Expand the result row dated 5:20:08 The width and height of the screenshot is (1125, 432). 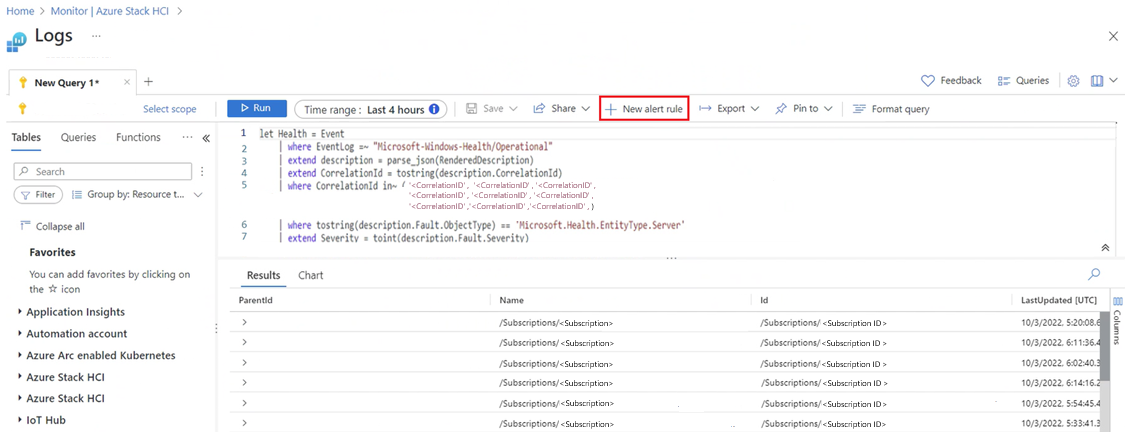click(245, 322)
